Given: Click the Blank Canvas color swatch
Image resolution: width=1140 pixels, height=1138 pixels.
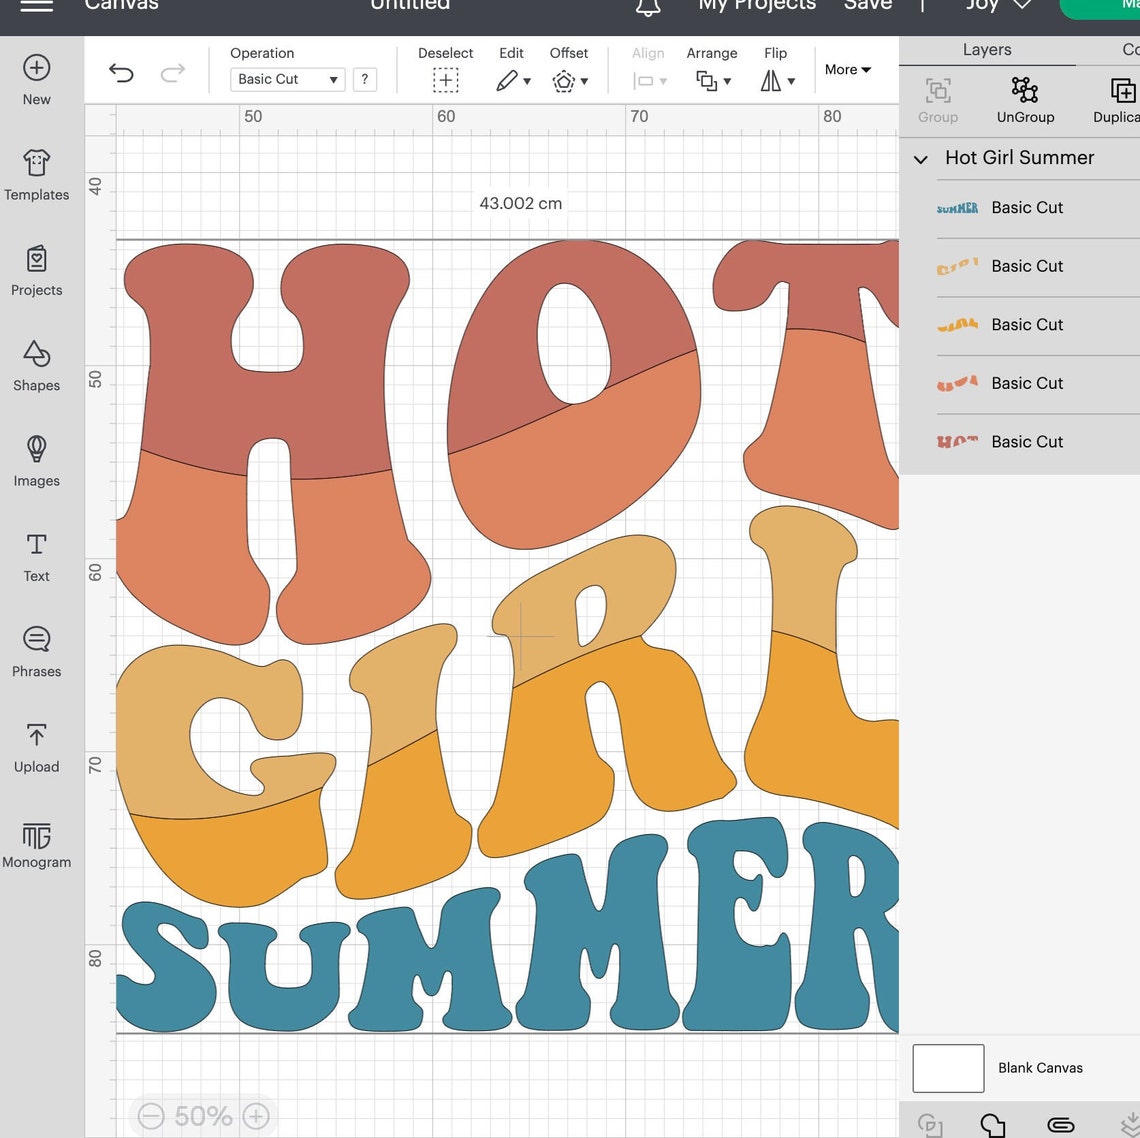Looking at the screenshot, I should (x=947, y=1068).
